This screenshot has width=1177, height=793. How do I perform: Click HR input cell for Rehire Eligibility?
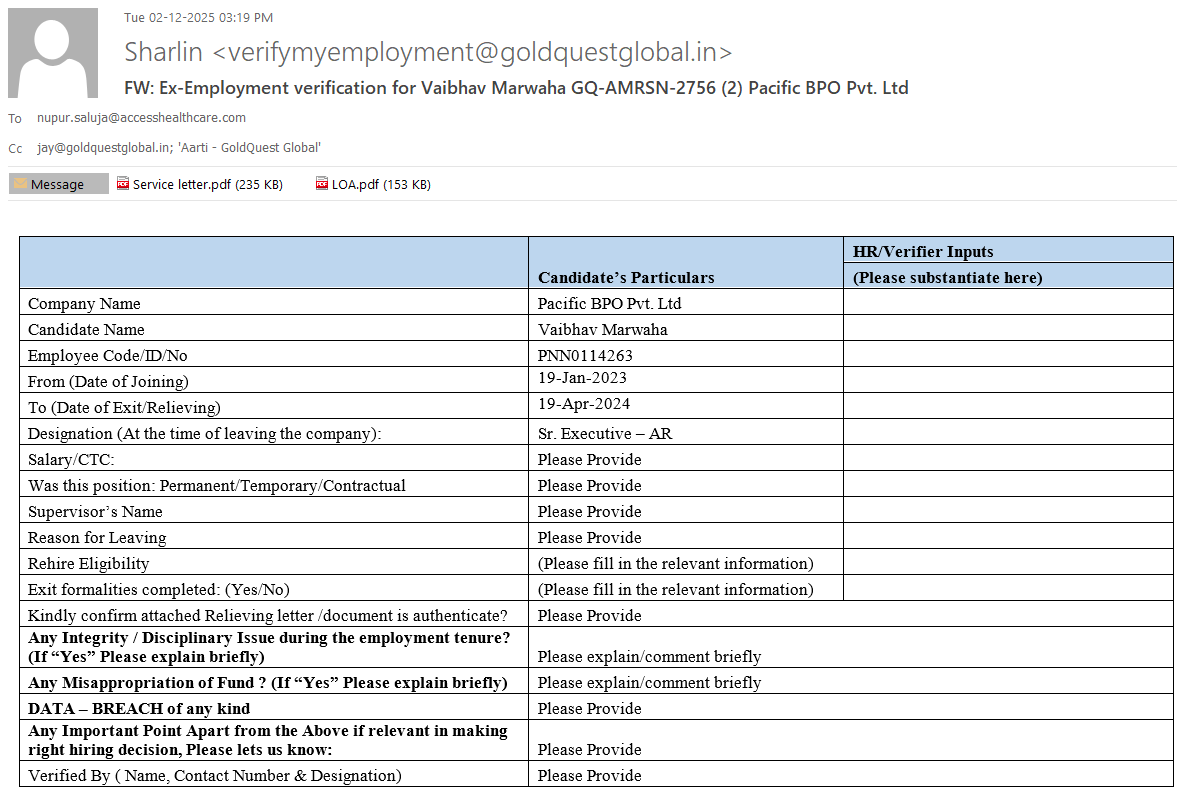tap(1007, 563)
